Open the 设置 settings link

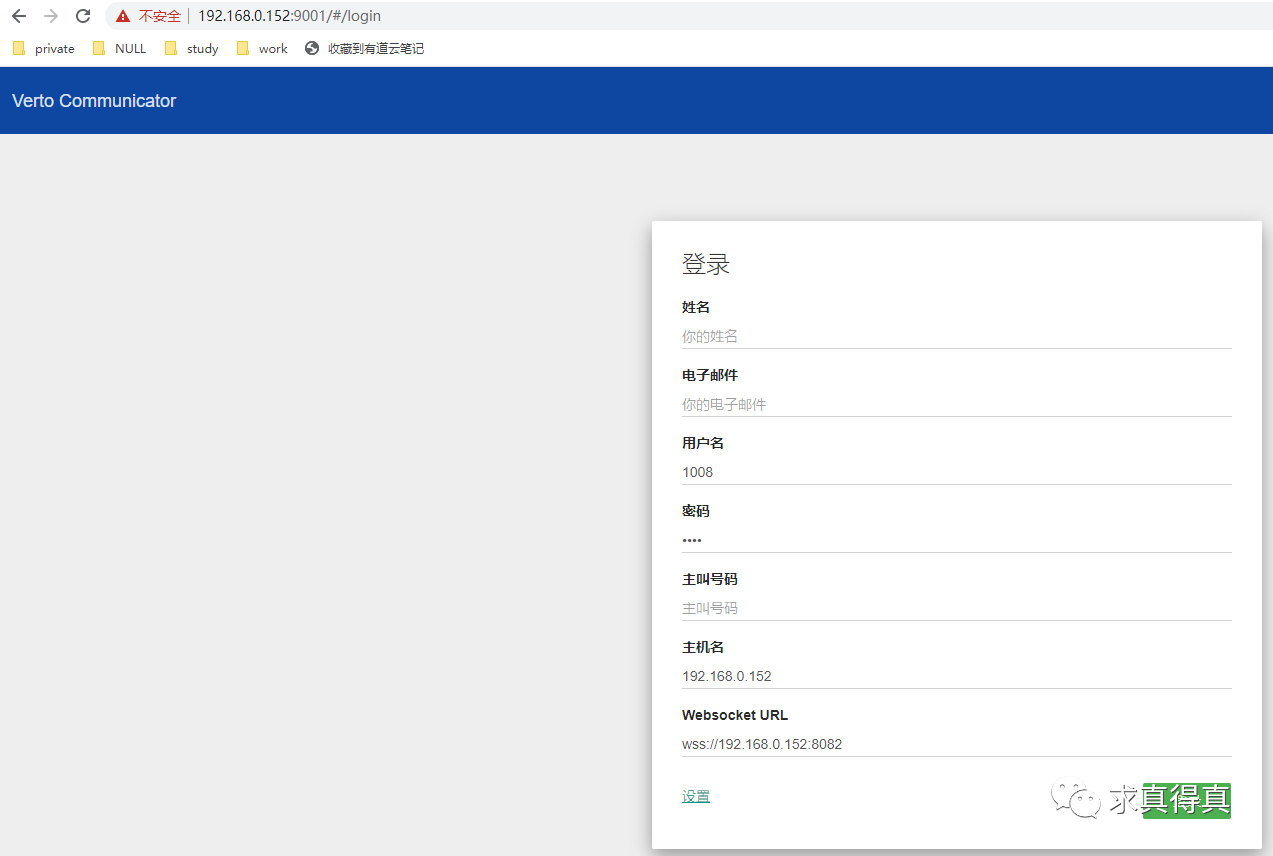(696, 797)
